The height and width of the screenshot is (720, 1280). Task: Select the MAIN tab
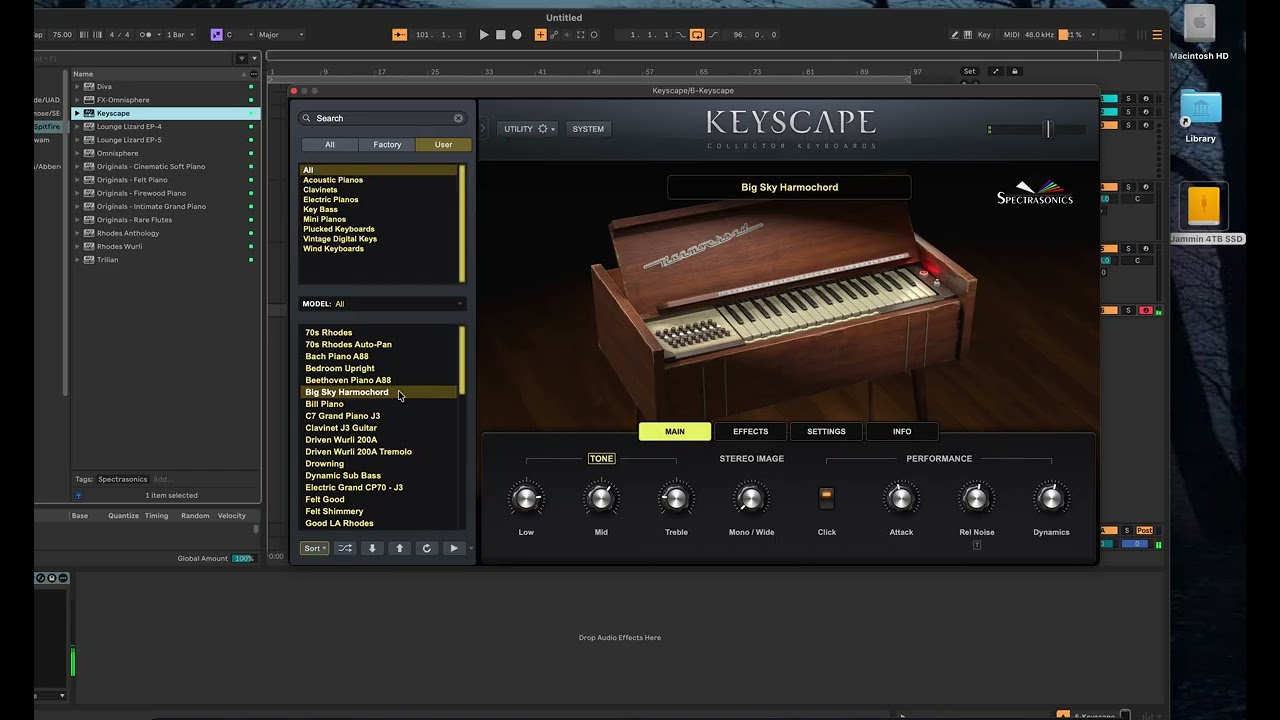[x=675, y=432]
